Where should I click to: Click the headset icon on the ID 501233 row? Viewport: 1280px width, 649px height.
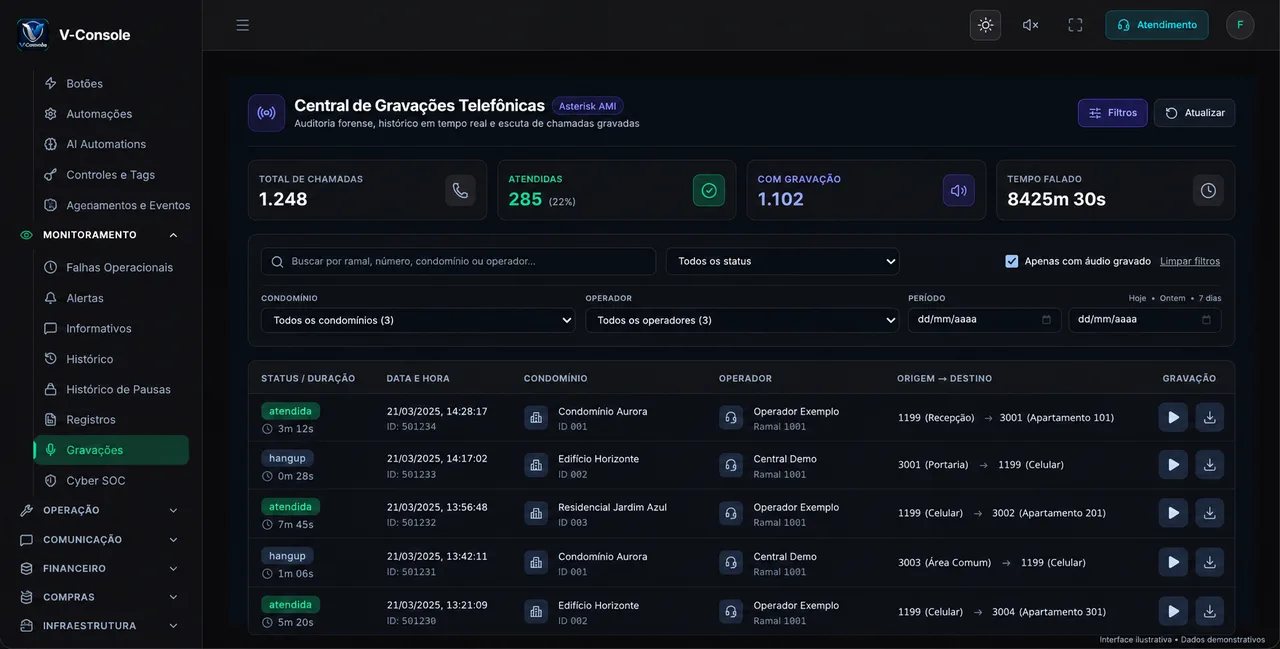pyautogui.click(x=731, y=465)
